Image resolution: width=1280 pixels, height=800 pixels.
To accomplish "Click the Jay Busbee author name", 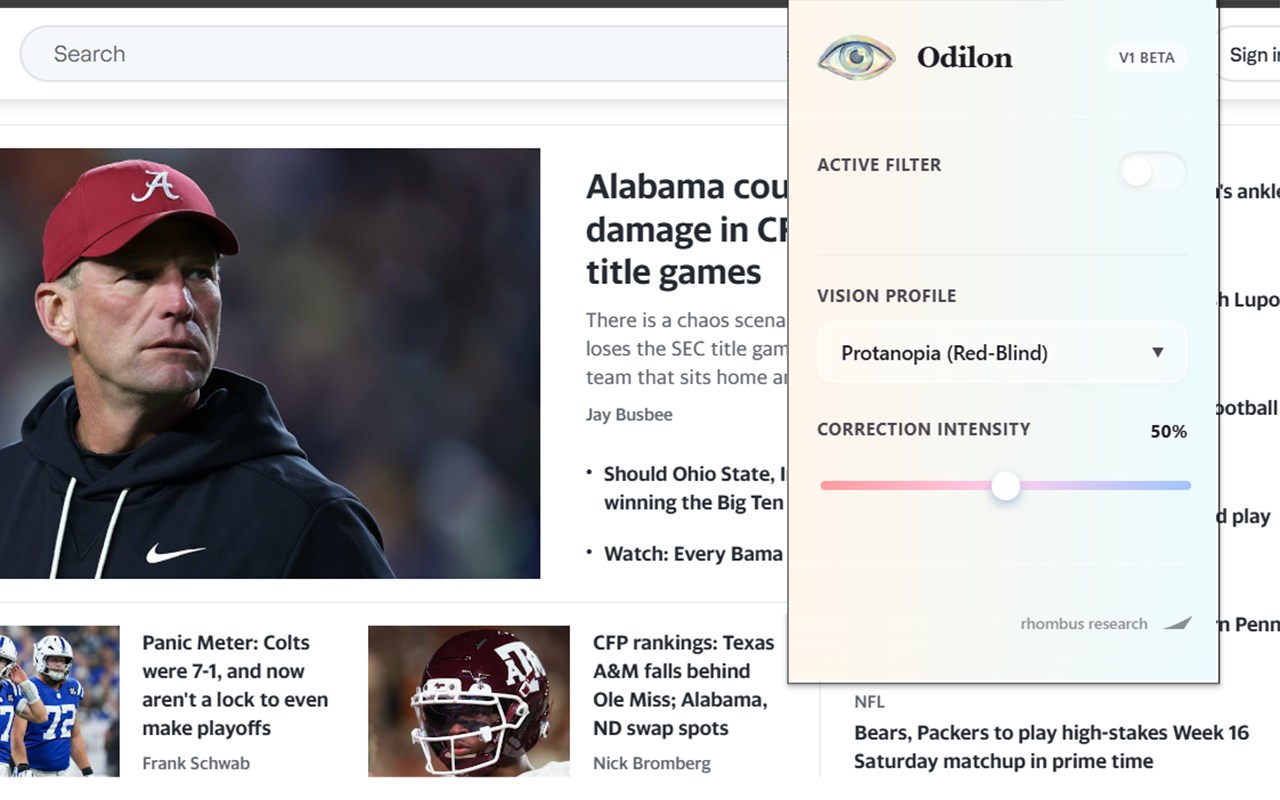I will (x=629, y=414).
